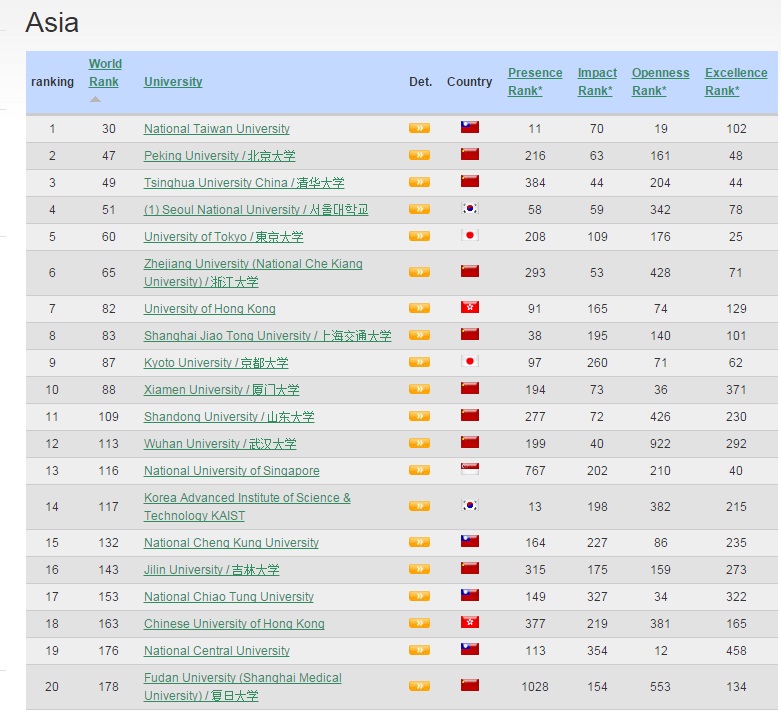The width and height of the screenshot is (781, 710).
Task: Open Shandong University link
Action: coord(229,416)
